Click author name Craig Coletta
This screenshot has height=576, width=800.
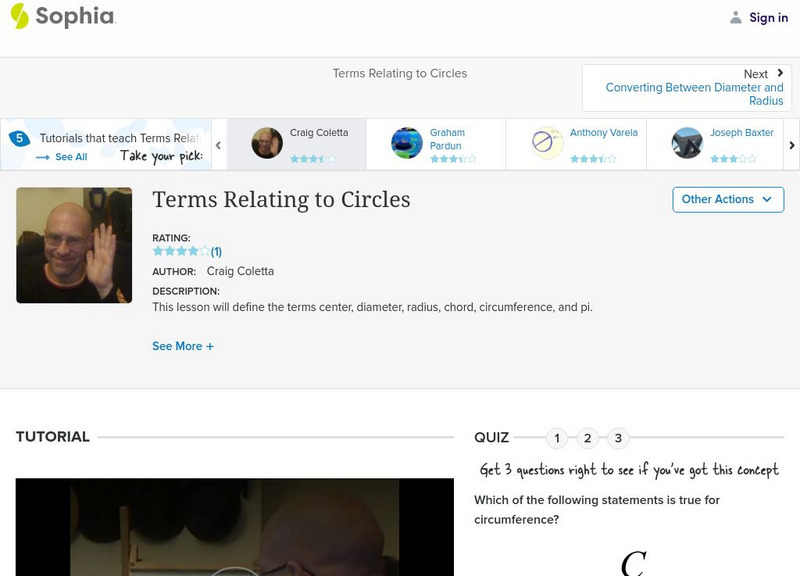coord(240,271)
